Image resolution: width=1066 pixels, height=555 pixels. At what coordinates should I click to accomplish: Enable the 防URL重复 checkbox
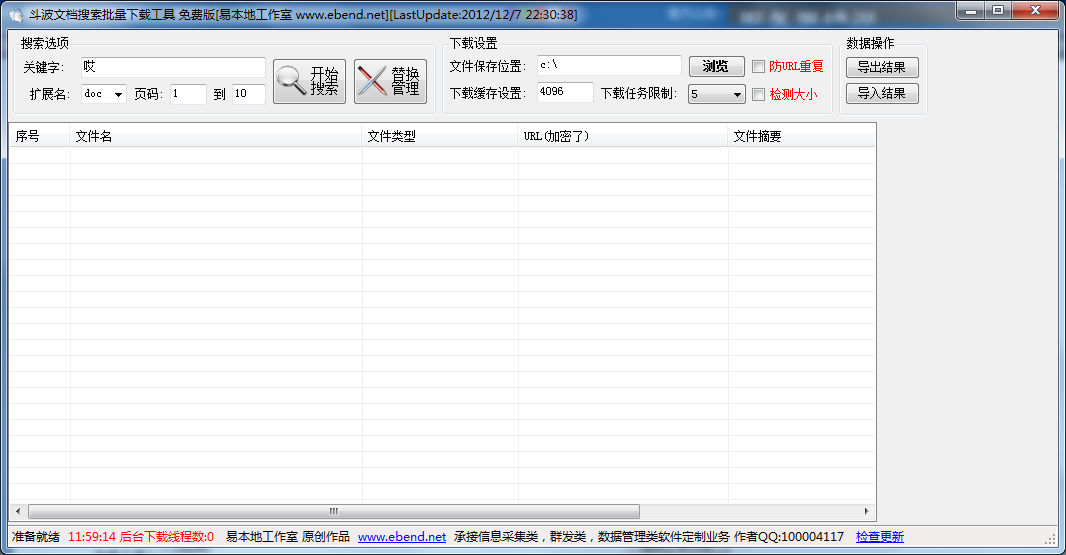pos(759,67)
